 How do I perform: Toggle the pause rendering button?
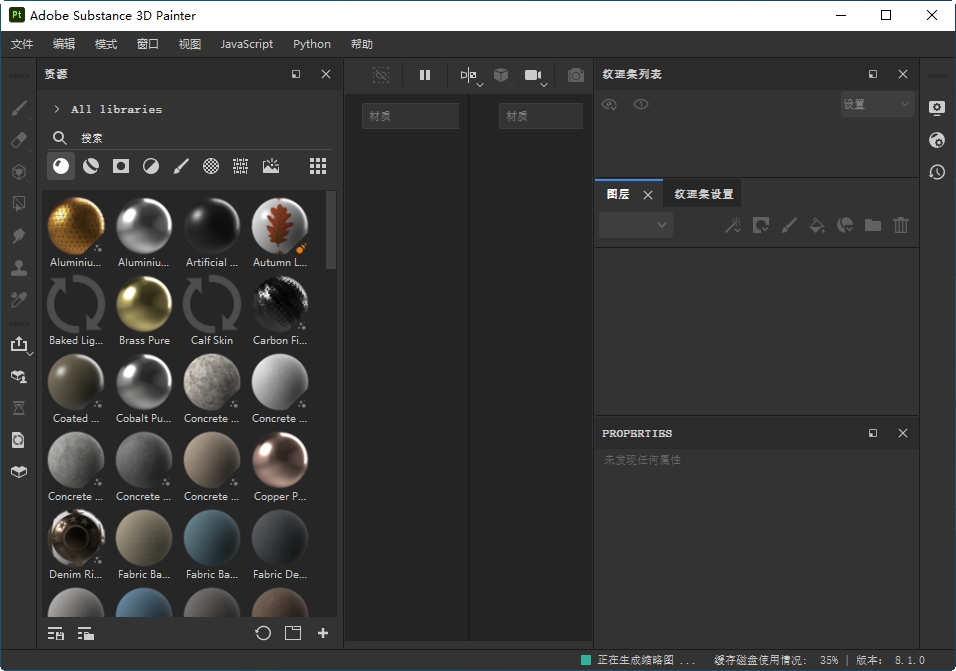pyautogui.click(x=425, y=75)
